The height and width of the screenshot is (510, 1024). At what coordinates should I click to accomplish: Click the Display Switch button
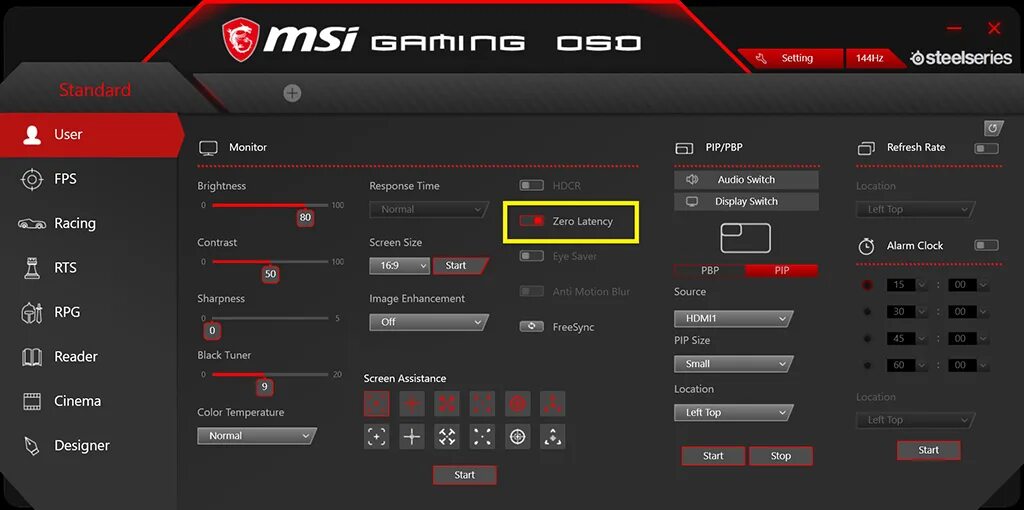point(746,202)
